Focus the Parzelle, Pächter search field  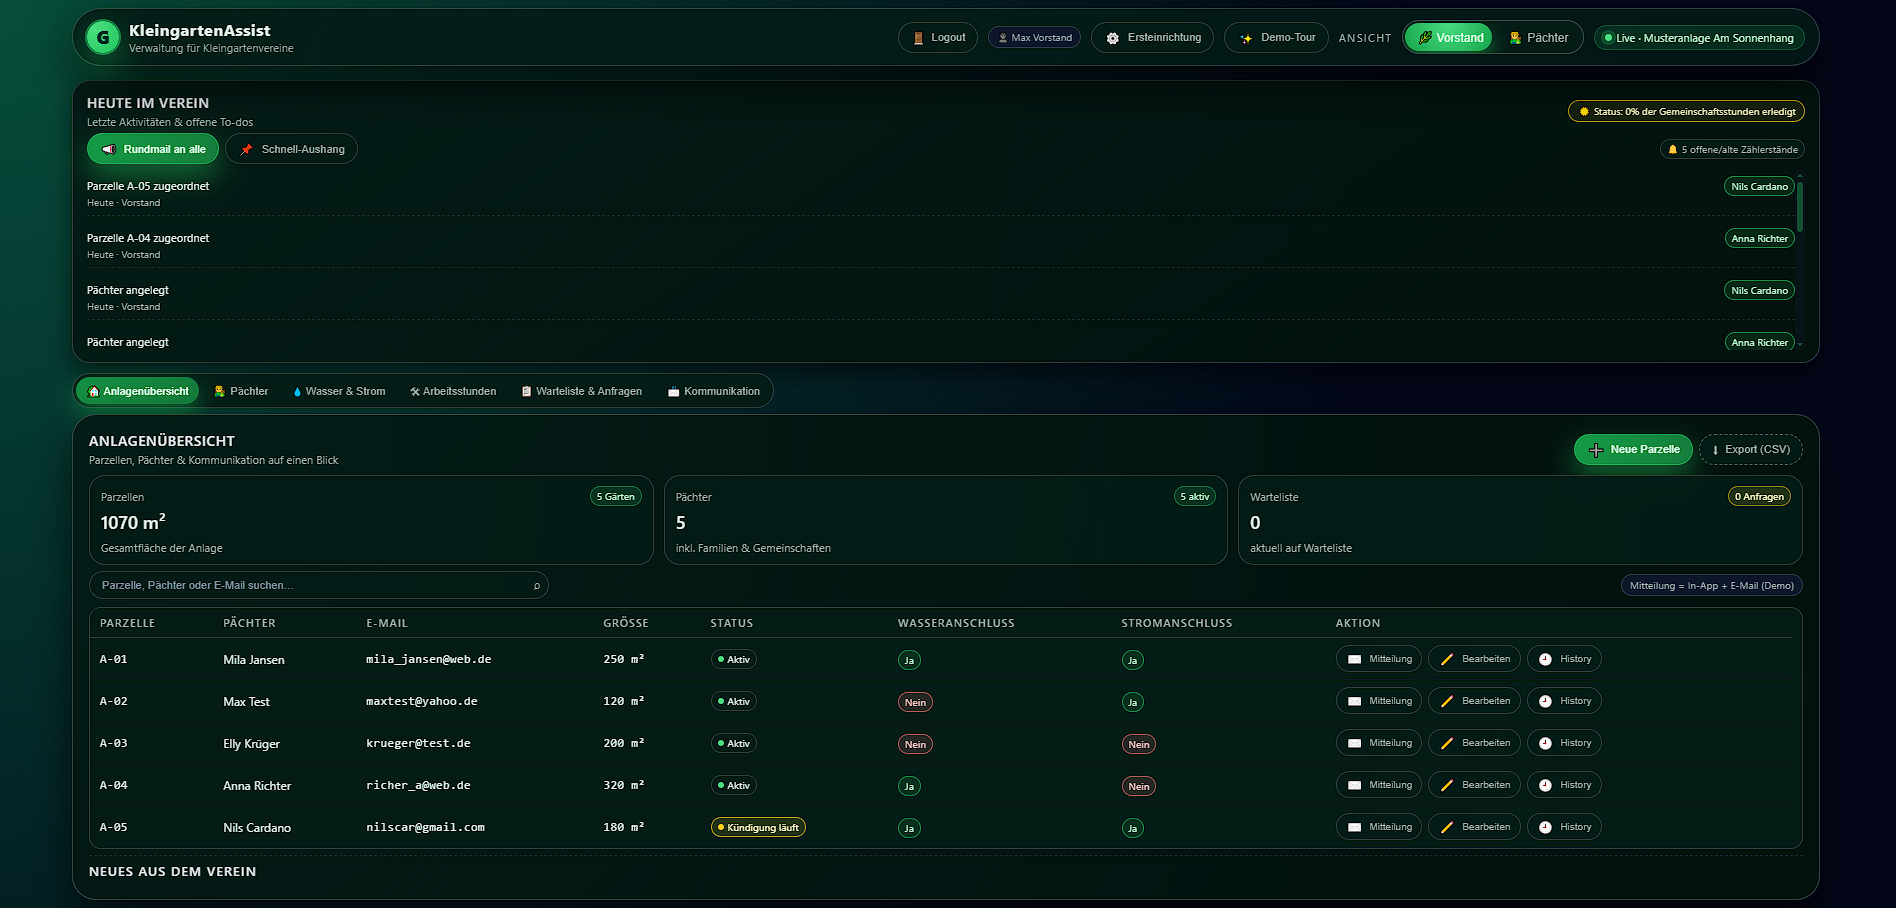pos(310,586)
